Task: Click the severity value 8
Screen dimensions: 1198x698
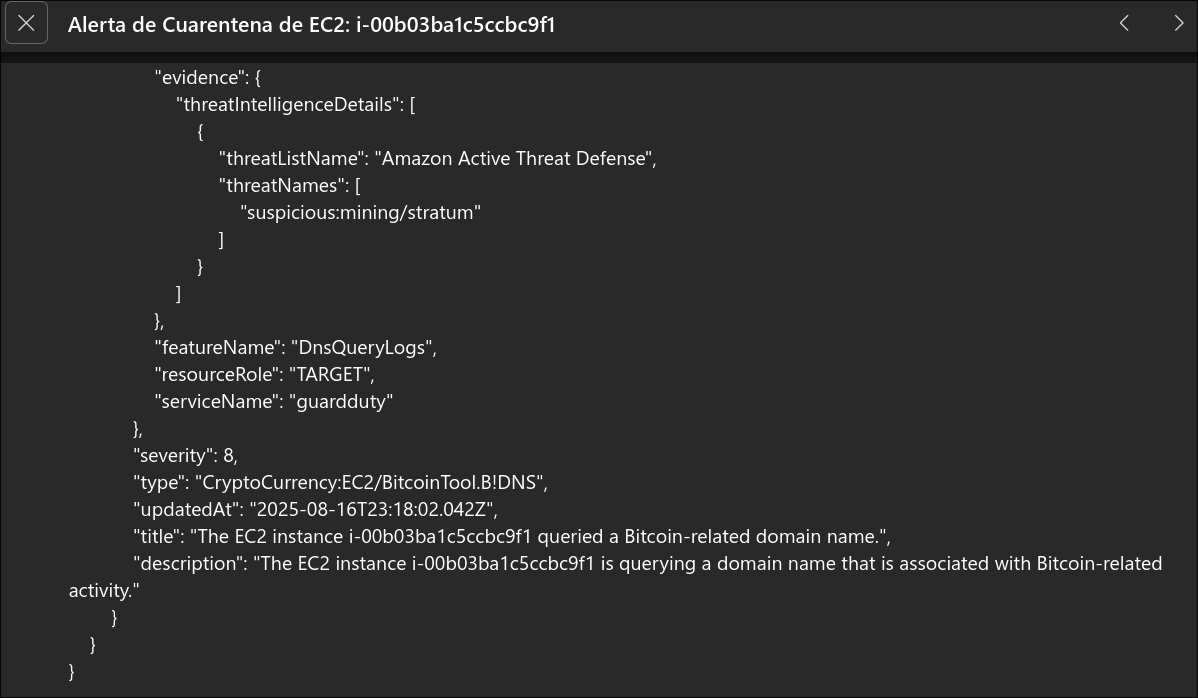Action: [229, 455]
